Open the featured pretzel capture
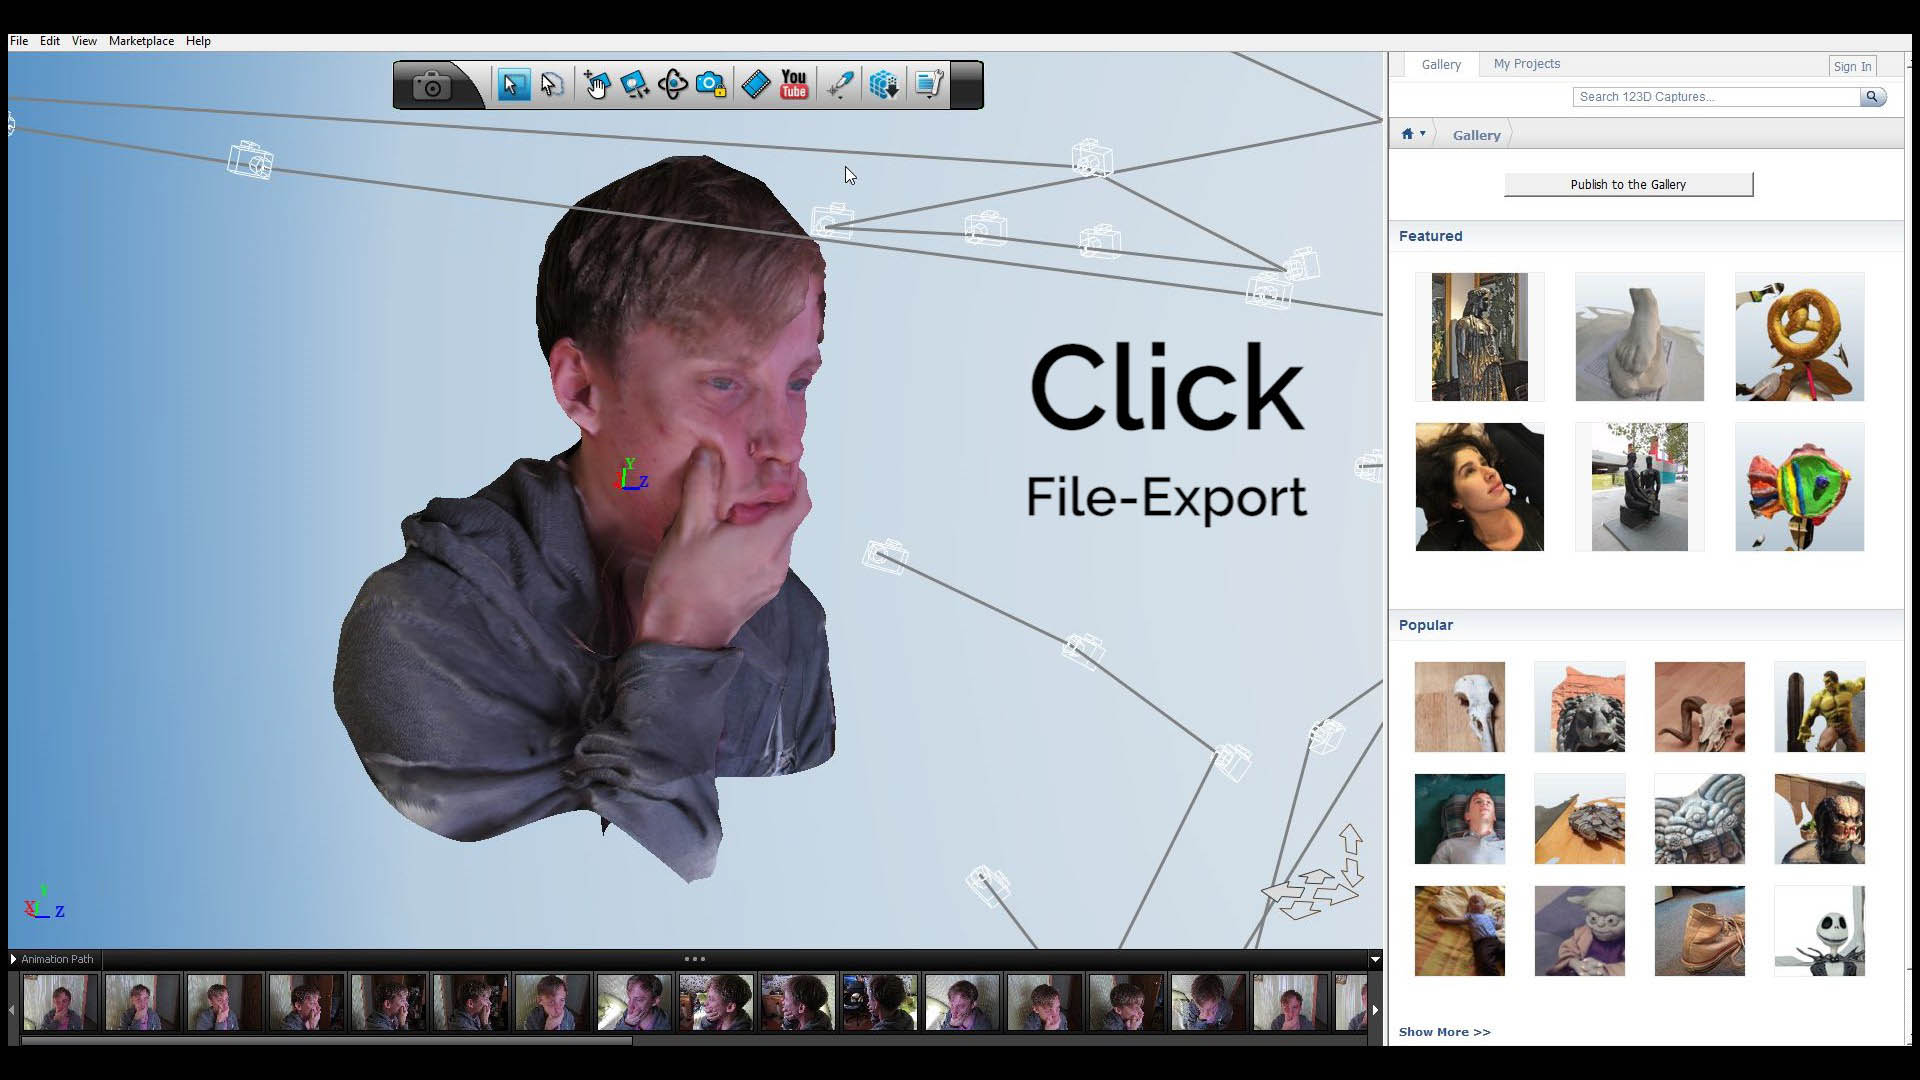Image resolution: width=1920 pixels, height=1080 pixels. (x=1799, y=337)
